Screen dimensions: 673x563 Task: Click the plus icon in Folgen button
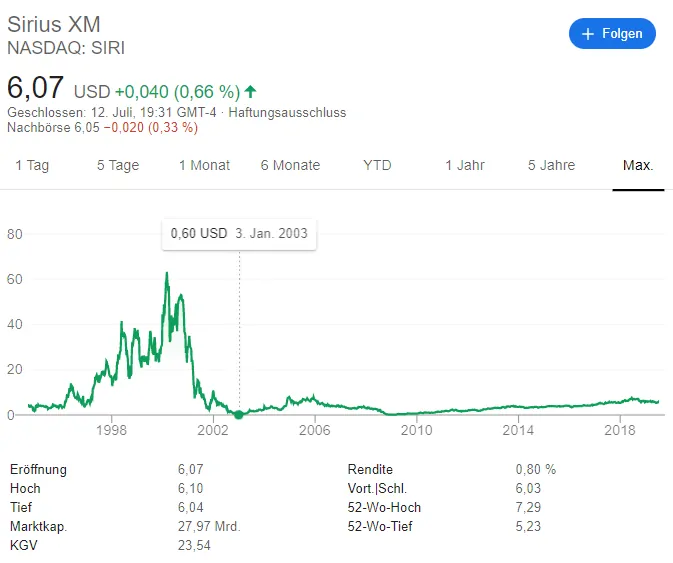click(588, 34)
